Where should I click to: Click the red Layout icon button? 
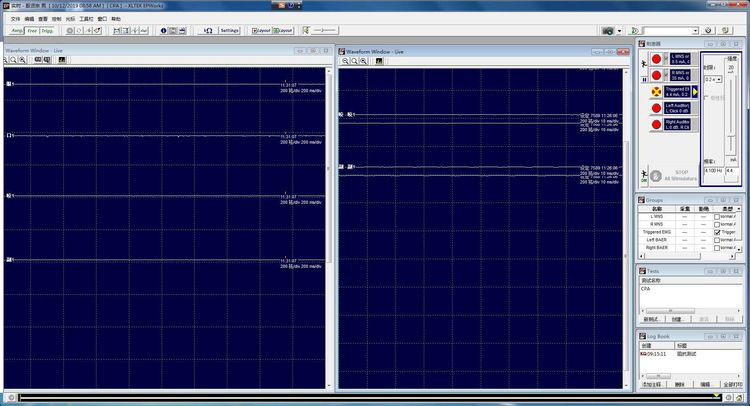click(x=261, y=30)
